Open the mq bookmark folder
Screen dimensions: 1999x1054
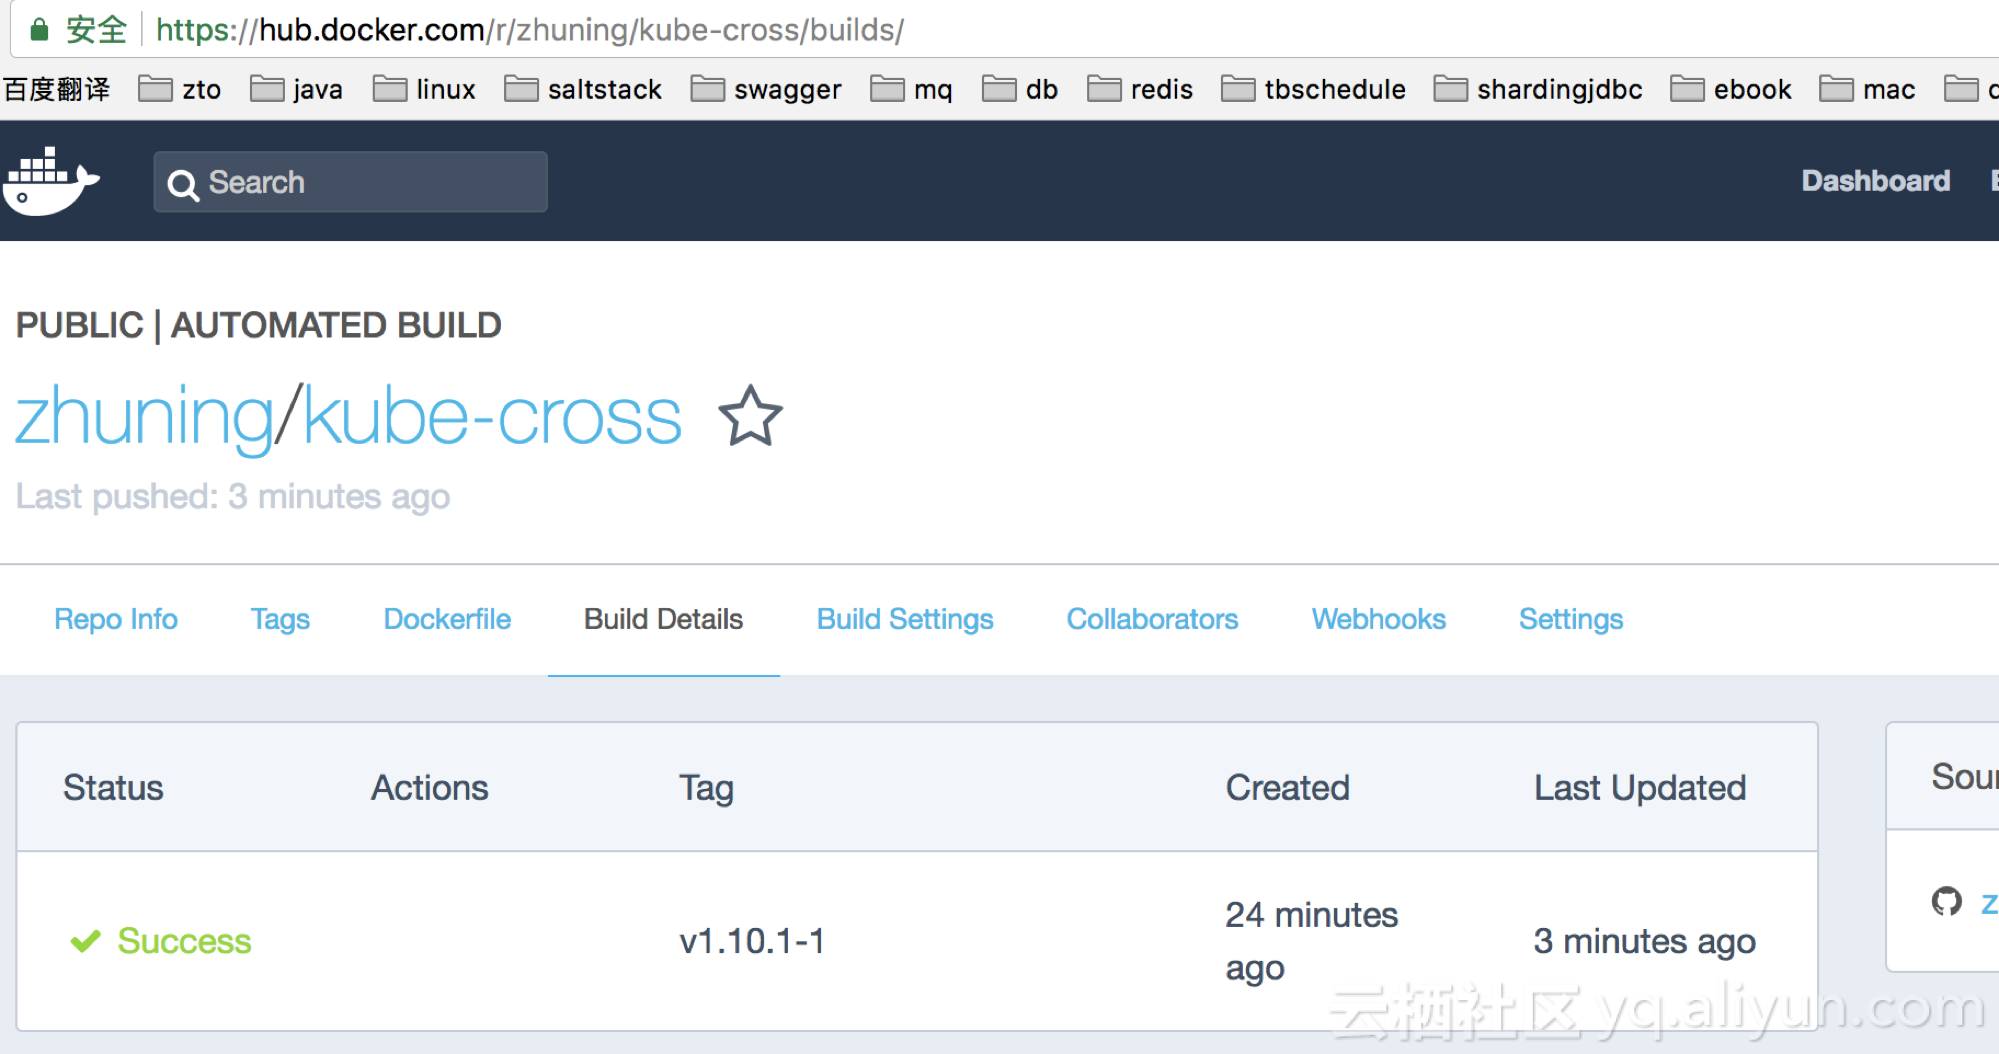pyautogui.click(x=911, y=89)
